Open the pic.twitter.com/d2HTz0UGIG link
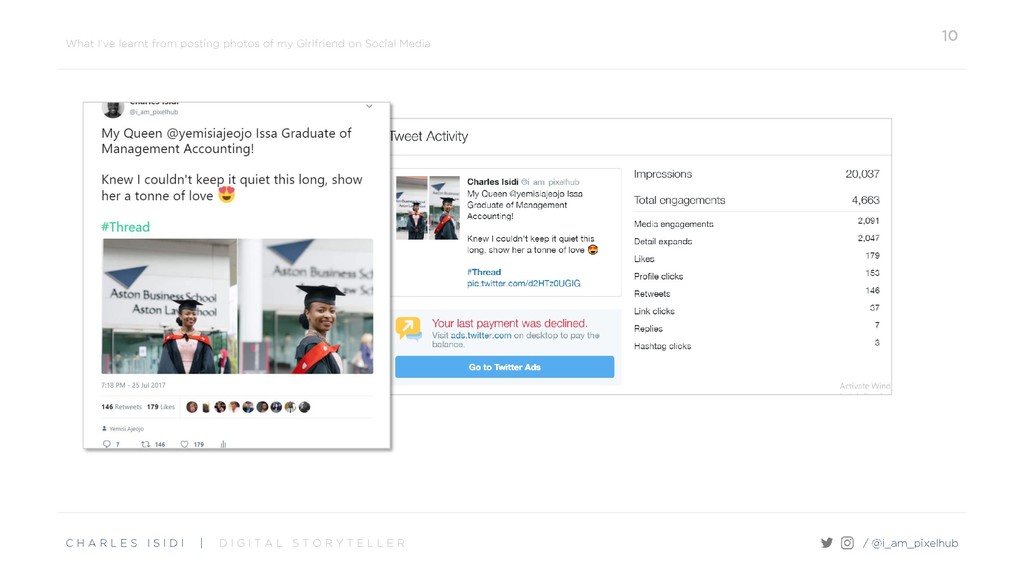 [524, 283]
